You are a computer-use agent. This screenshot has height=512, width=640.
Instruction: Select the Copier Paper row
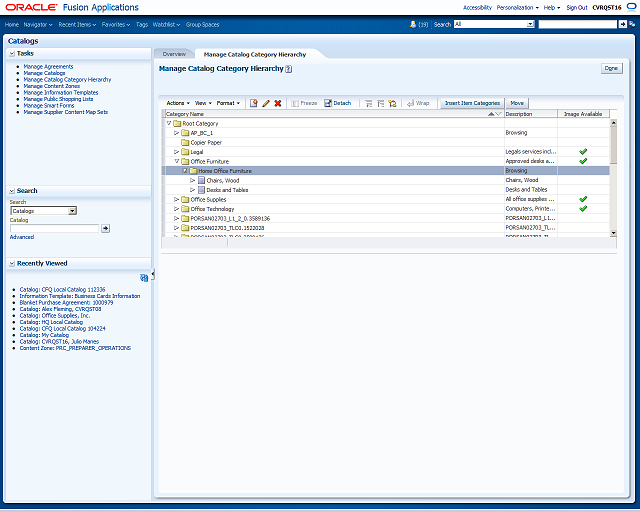(387, 142)
